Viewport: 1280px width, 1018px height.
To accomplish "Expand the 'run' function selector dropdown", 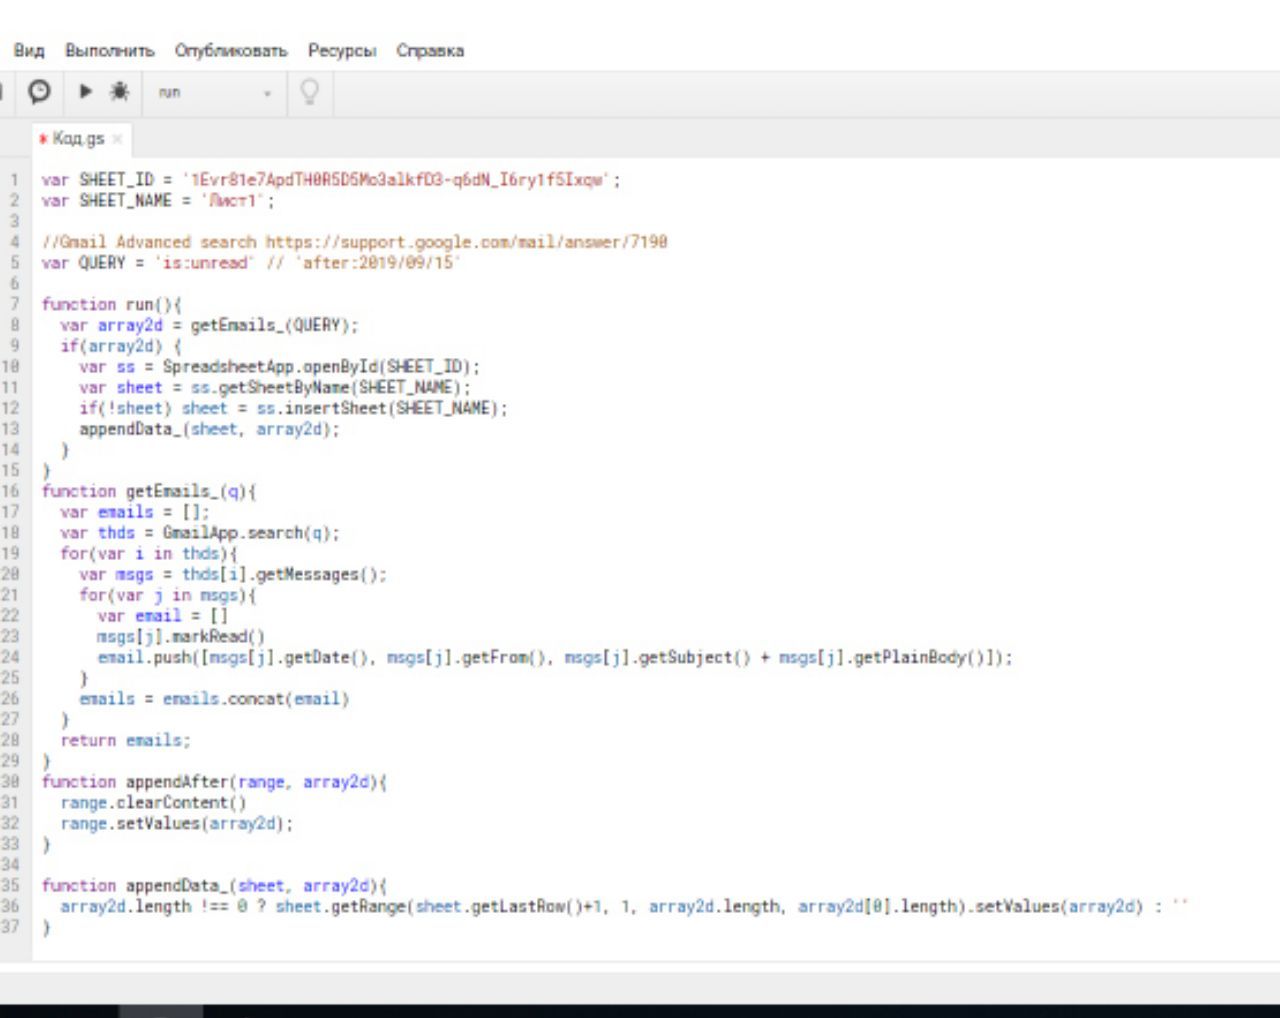I will [215, 92].
